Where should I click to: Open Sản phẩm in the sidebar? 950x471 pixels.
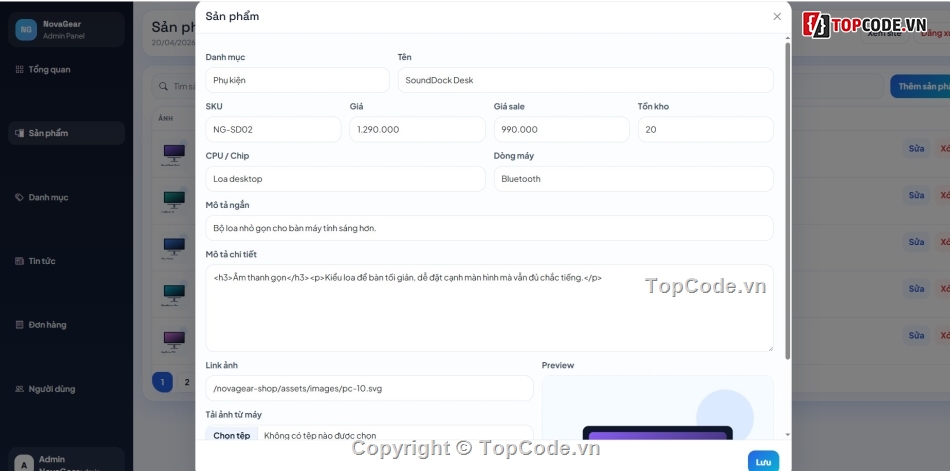pos(67,133)
